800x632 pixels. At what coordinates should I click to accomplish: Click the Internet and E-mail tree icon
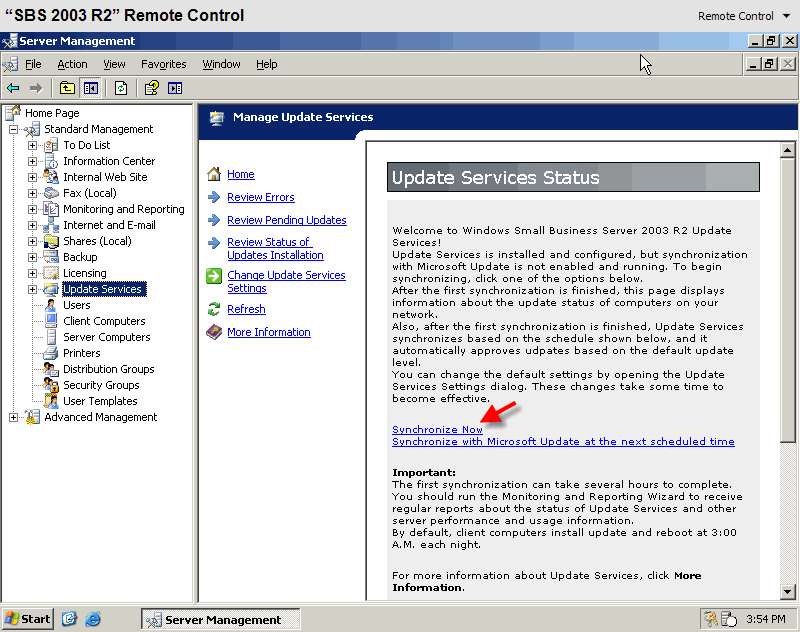point(51,225)
